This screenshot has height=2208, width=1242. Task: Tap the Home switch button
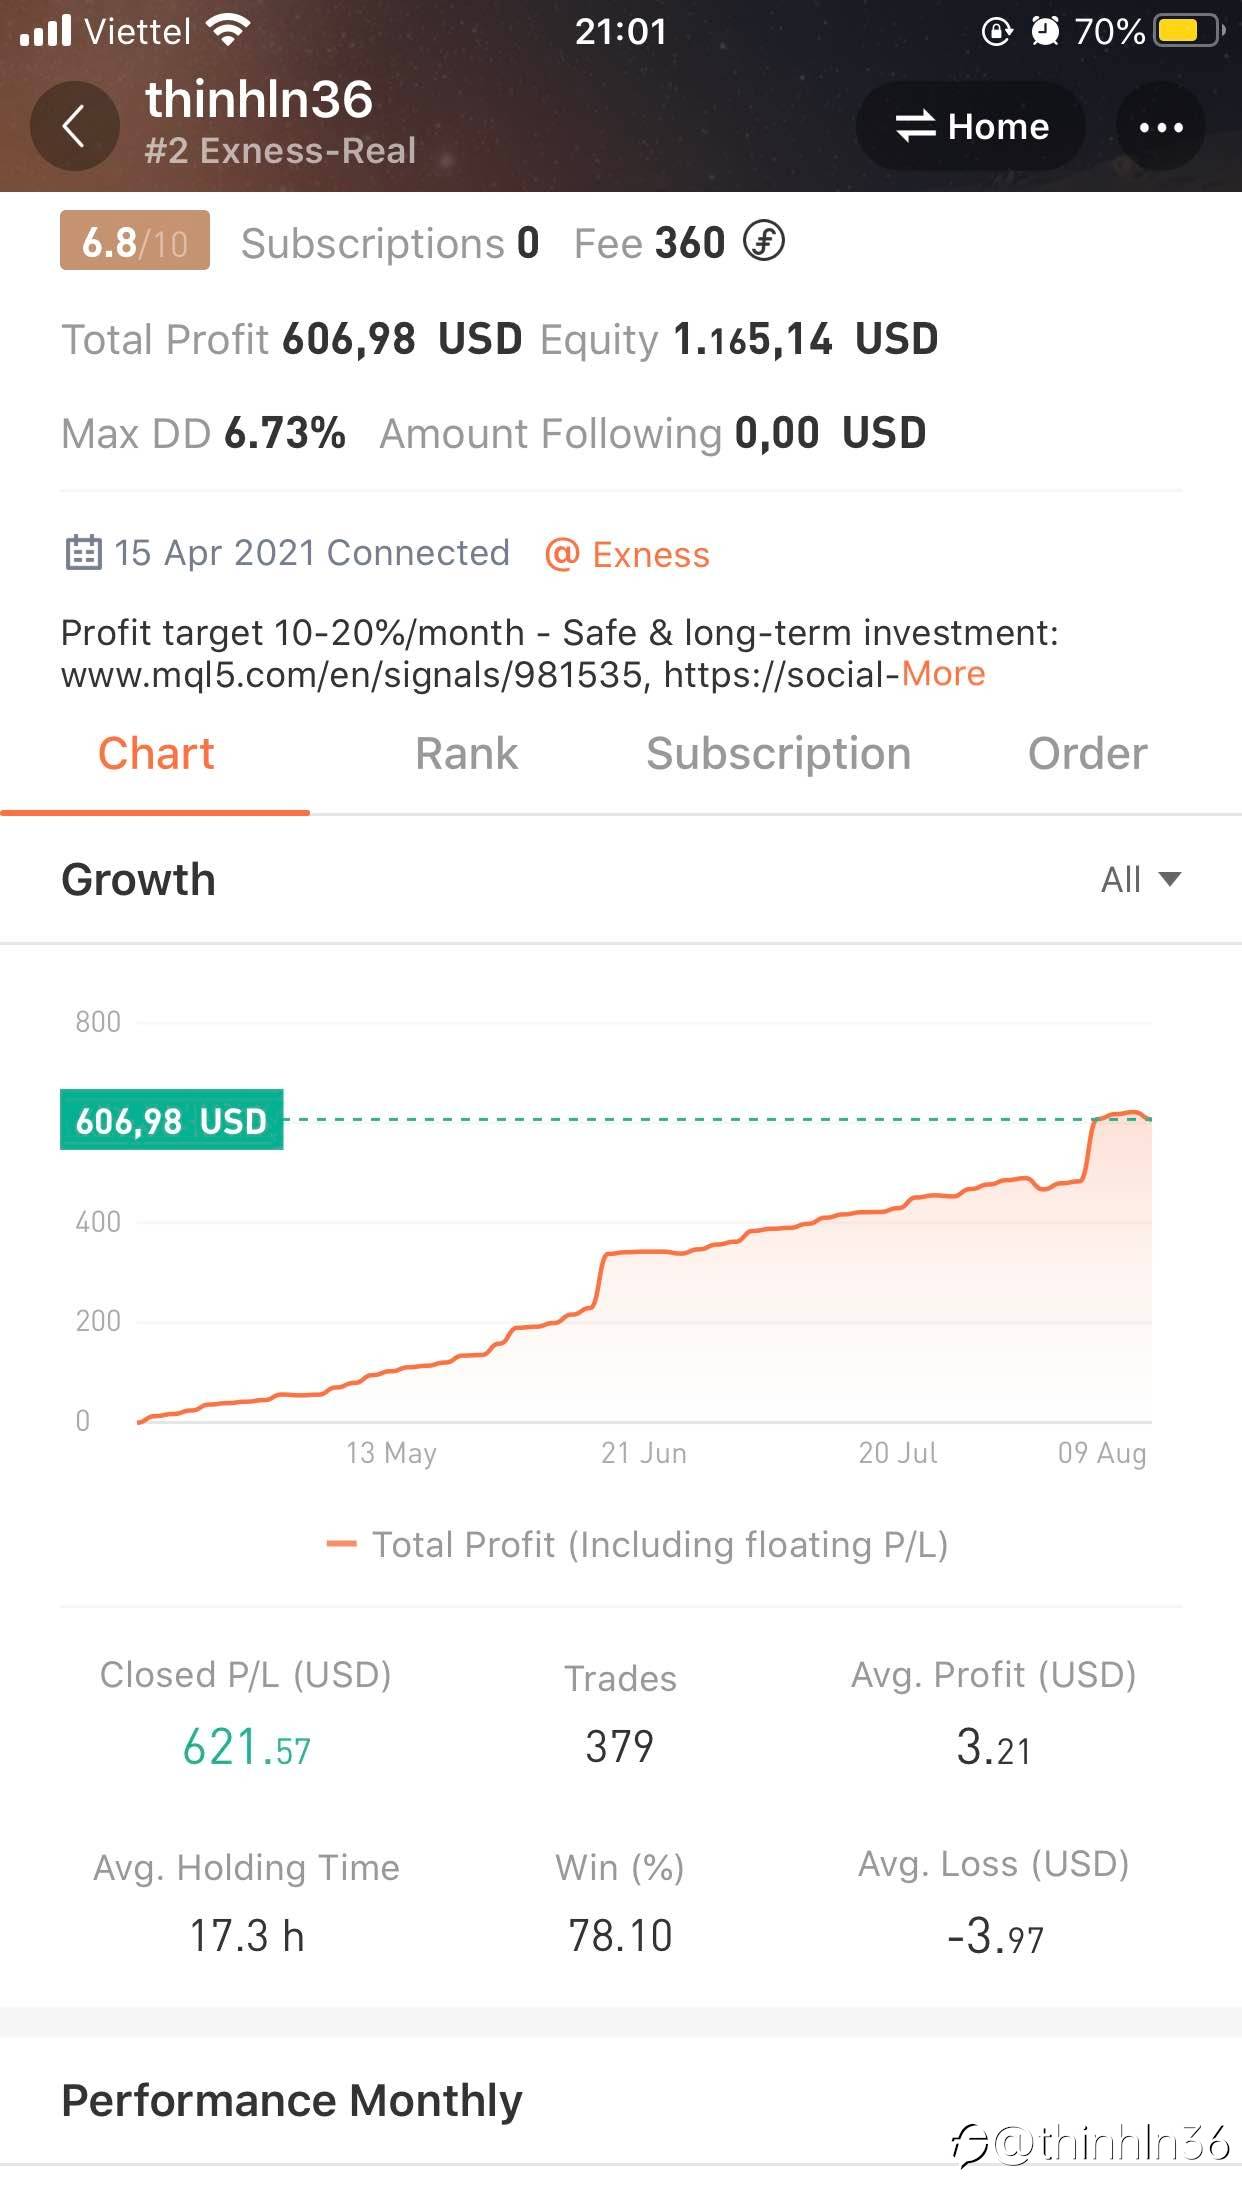971,127
